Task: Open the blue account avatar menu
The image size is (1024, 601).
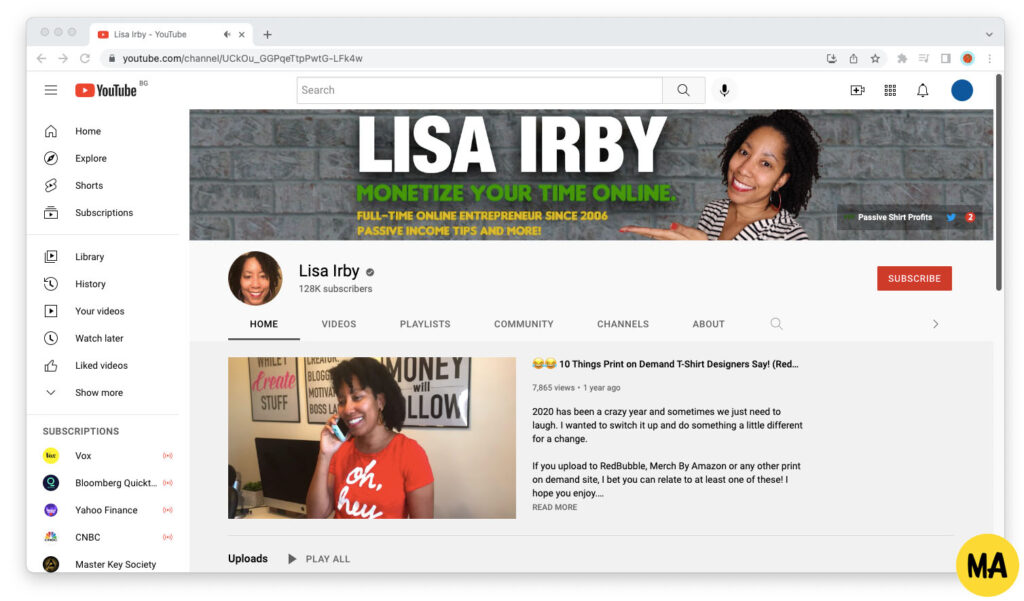Action: [961, 90]
